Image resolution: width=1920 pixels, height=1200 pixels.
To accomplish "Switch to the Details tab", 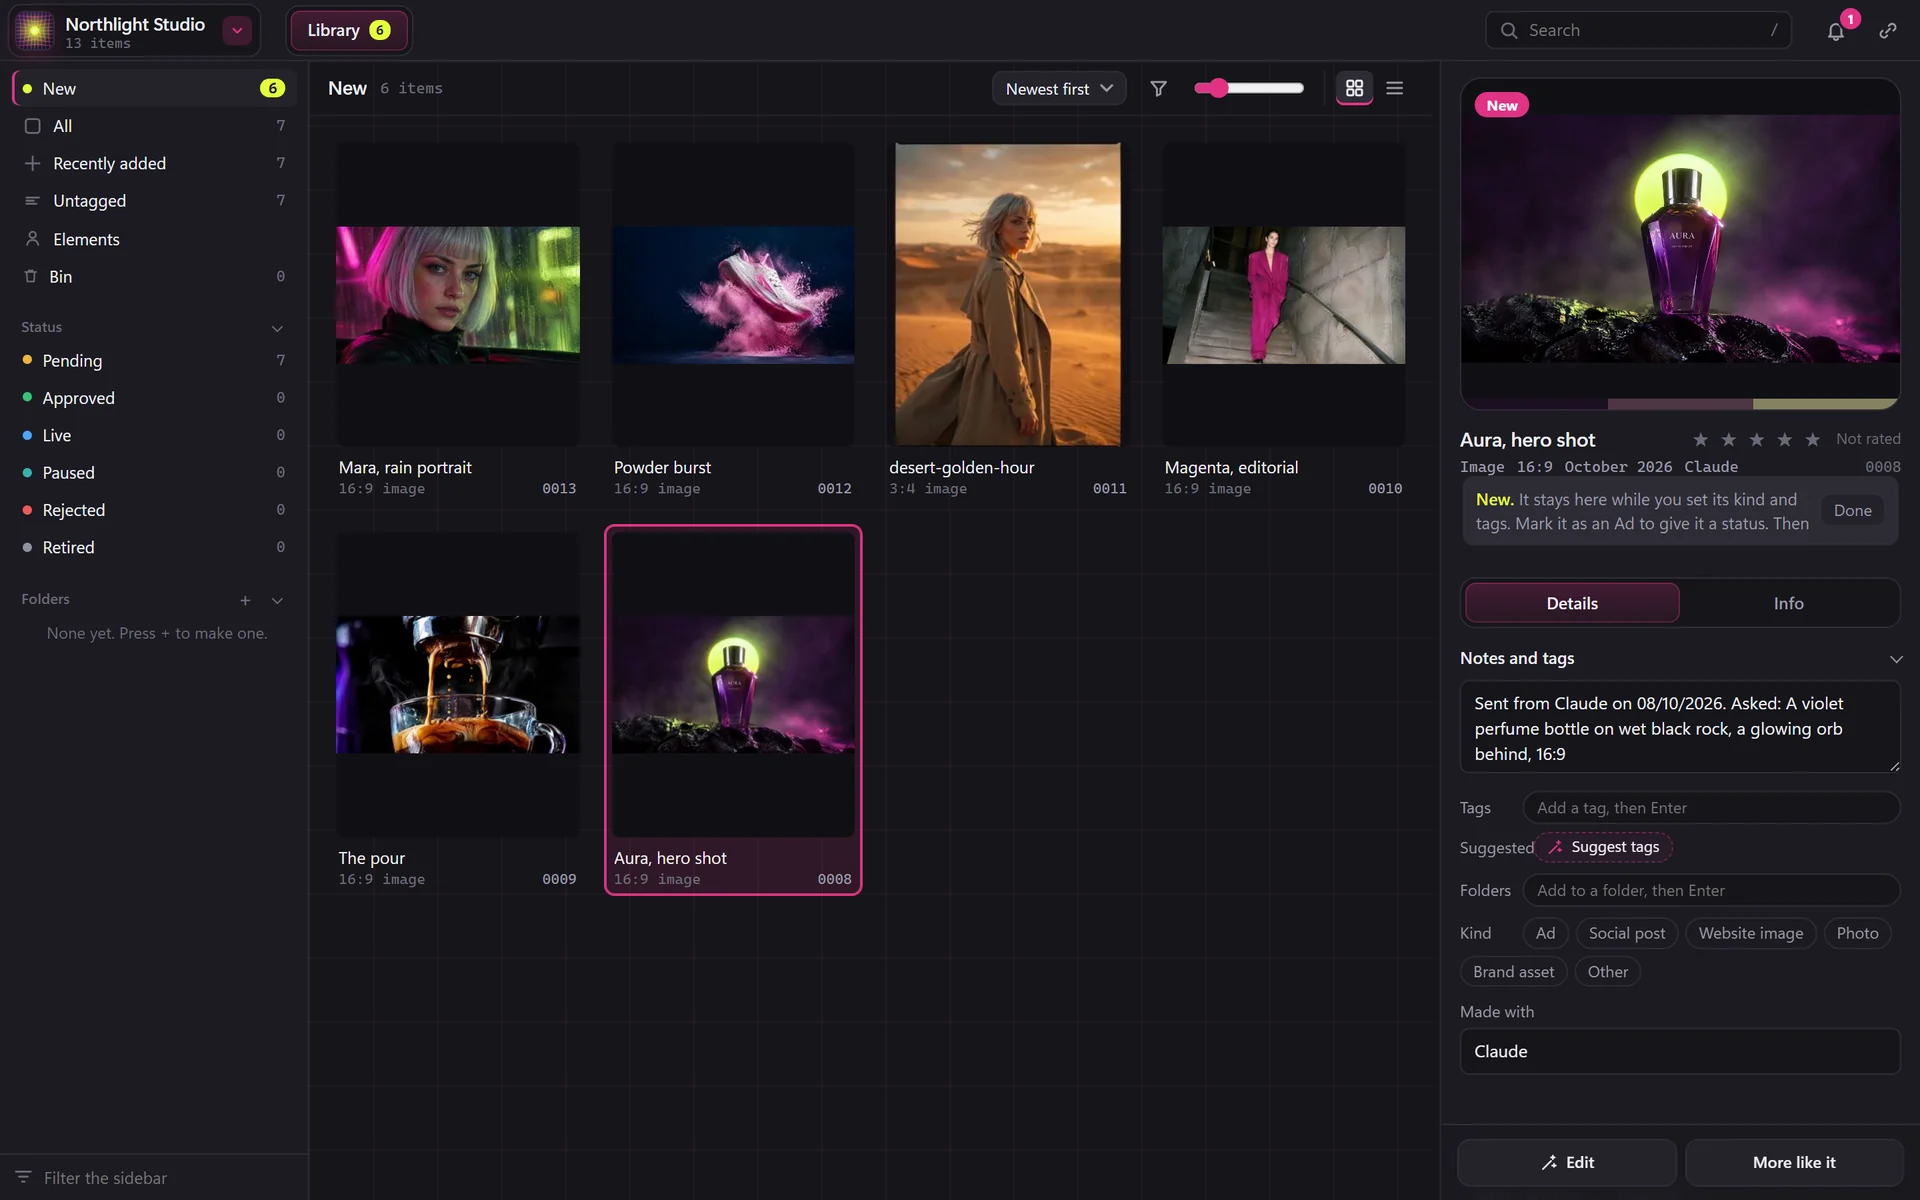I will click(1572, 603).
